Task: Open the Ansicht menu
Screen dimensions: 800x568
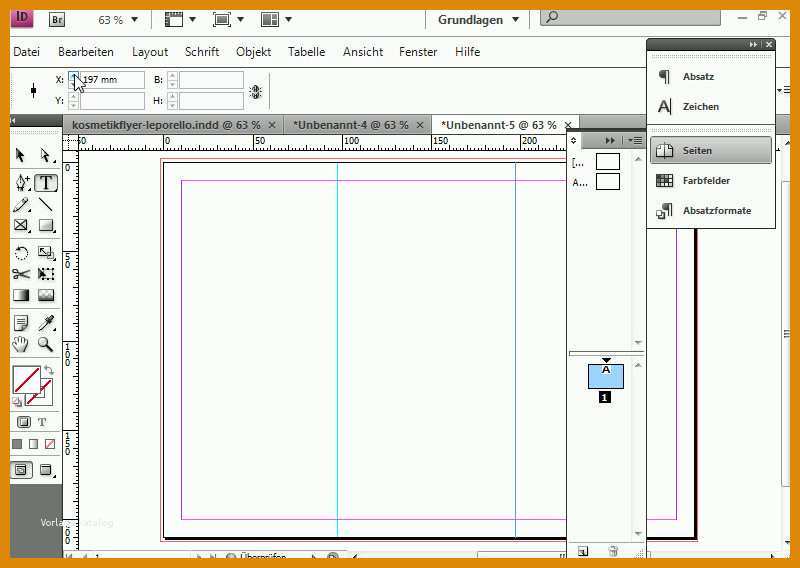Action: (x=363, y=52)
